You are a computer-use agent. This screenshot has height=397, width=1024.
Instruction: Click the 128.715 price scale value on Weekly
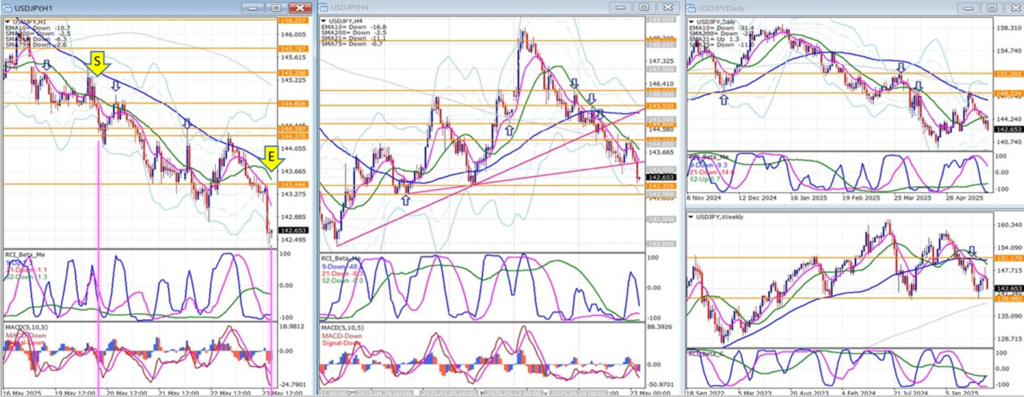coord(1009,339)
